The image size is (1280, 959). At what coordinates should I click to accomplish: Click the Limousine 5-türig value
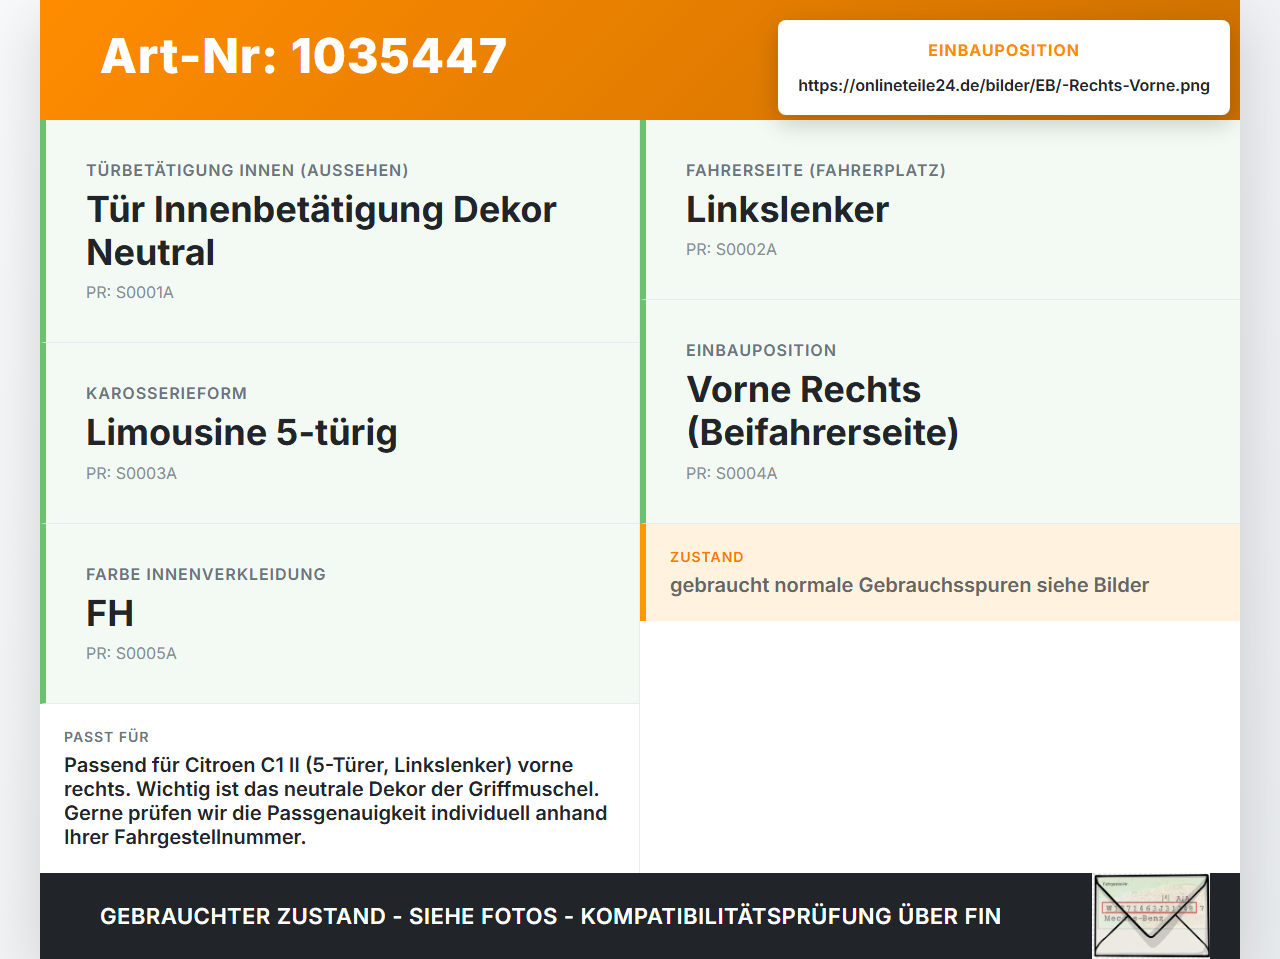(x=242, y=433)
